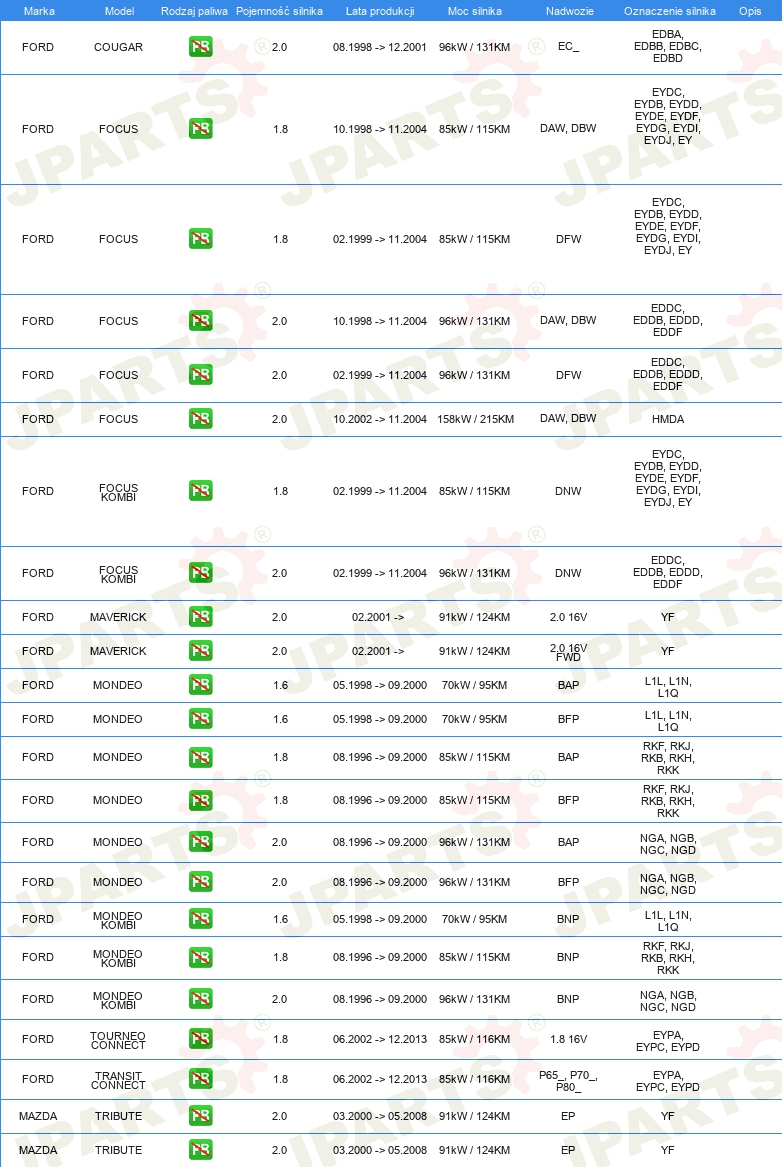Click the petrol icon in the Tourneo Connect row
The height and width of the screenshot is (1167, 782).
[201, 1039]
